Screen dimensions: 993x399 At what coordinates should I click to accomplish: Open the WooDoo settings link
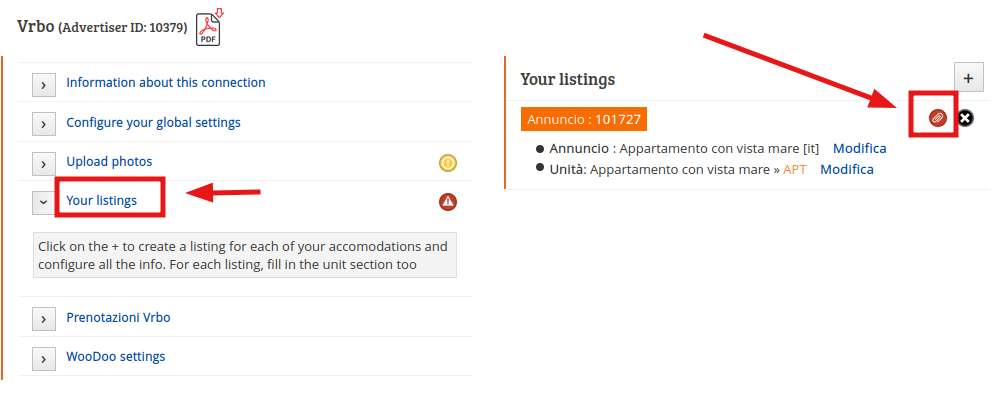click(116, 357)
